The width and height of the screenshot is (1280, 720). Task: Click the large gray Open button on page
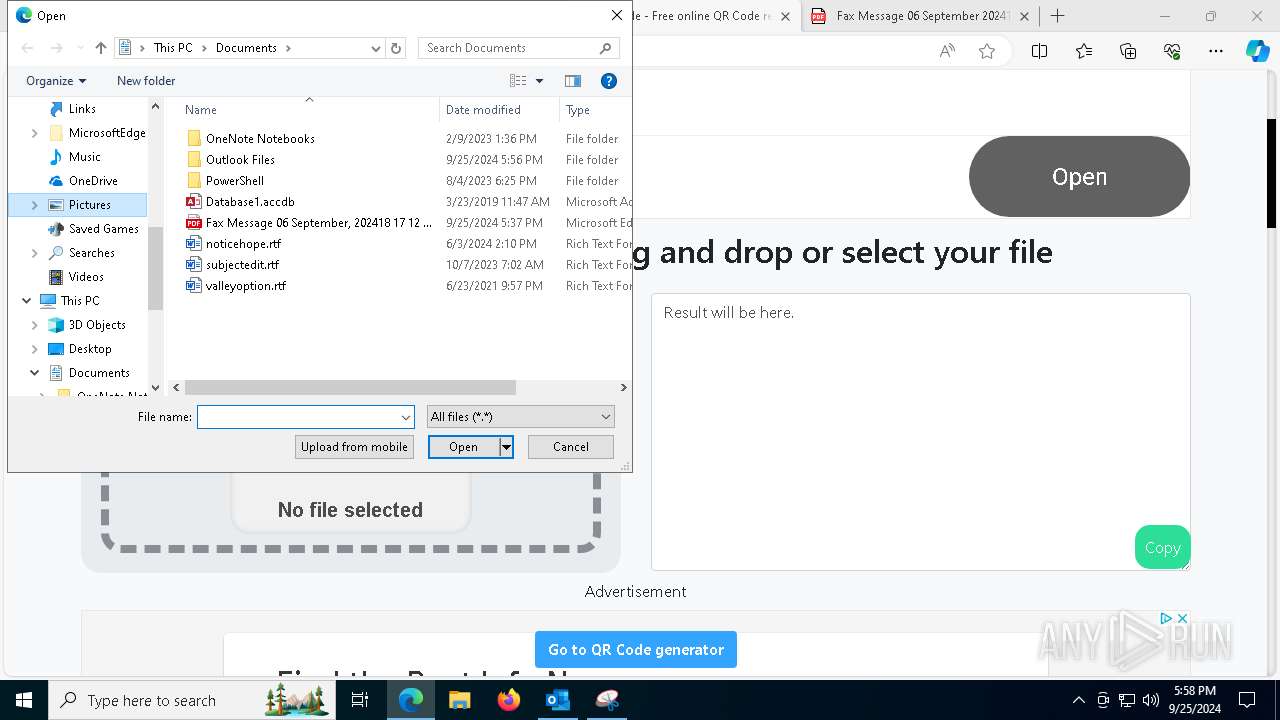coord(1079,176)
